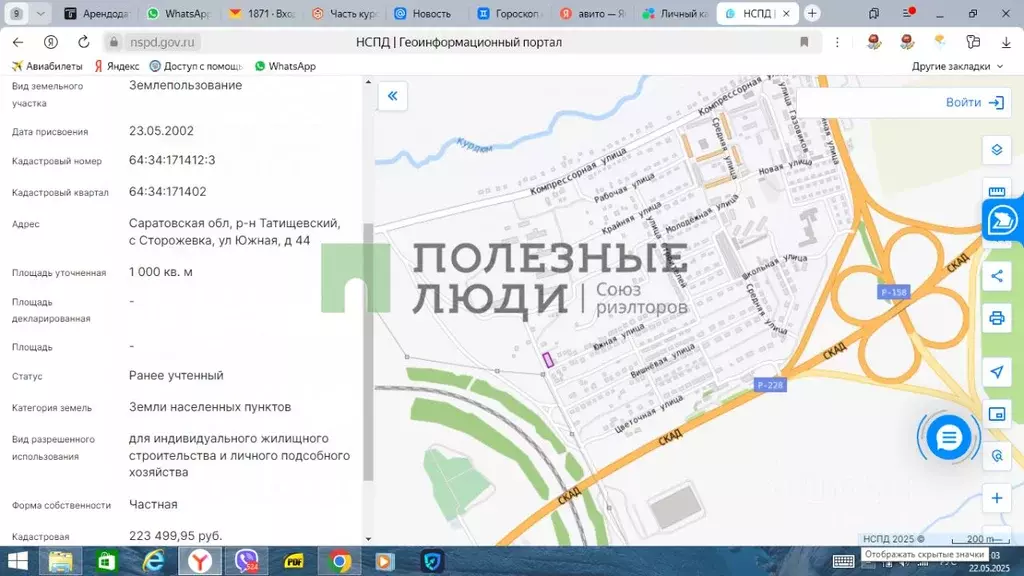This screenshot has height=576, width=1024.
Task: Open the mini-map overview icon
Action: 997,414
